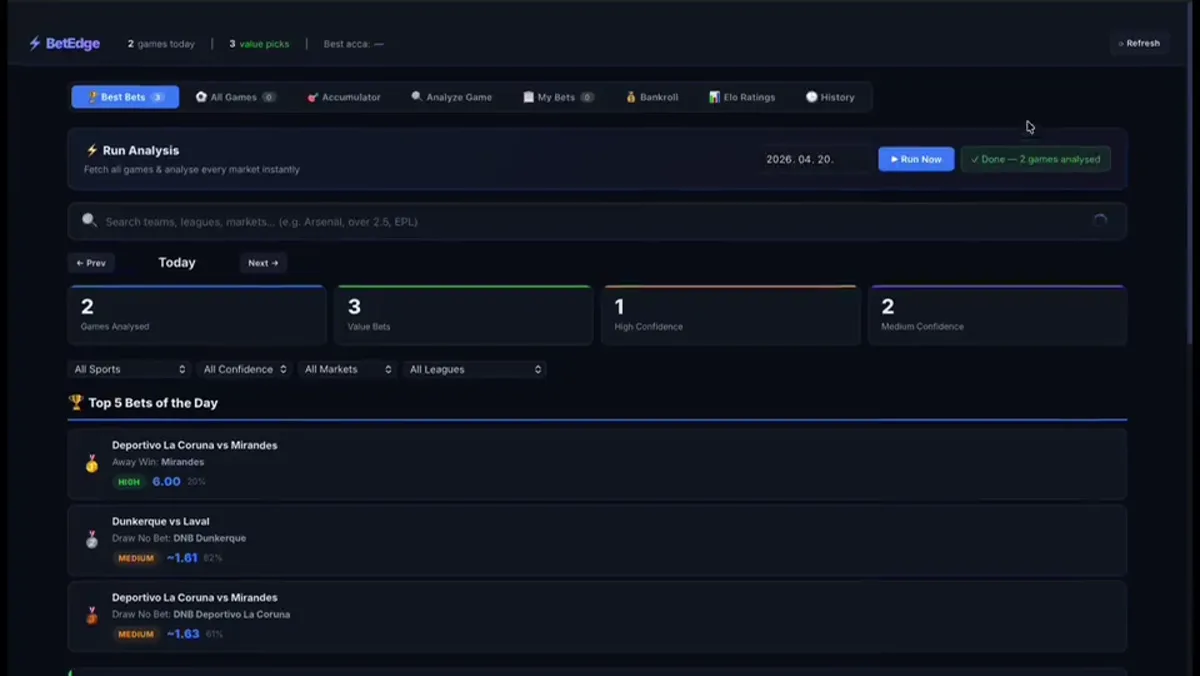The image size is (1200, 676).
Task: Expand the All Sports filter dropdown
Action: pyautogui.click(x=129, y=369)
